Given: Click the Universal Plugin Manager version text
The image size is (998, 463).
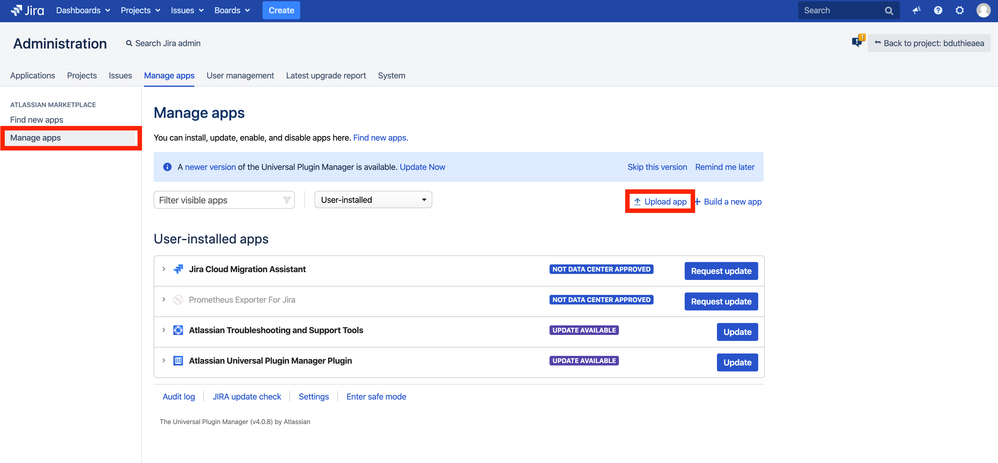Looking at the screenshot, I should (235, 422).
